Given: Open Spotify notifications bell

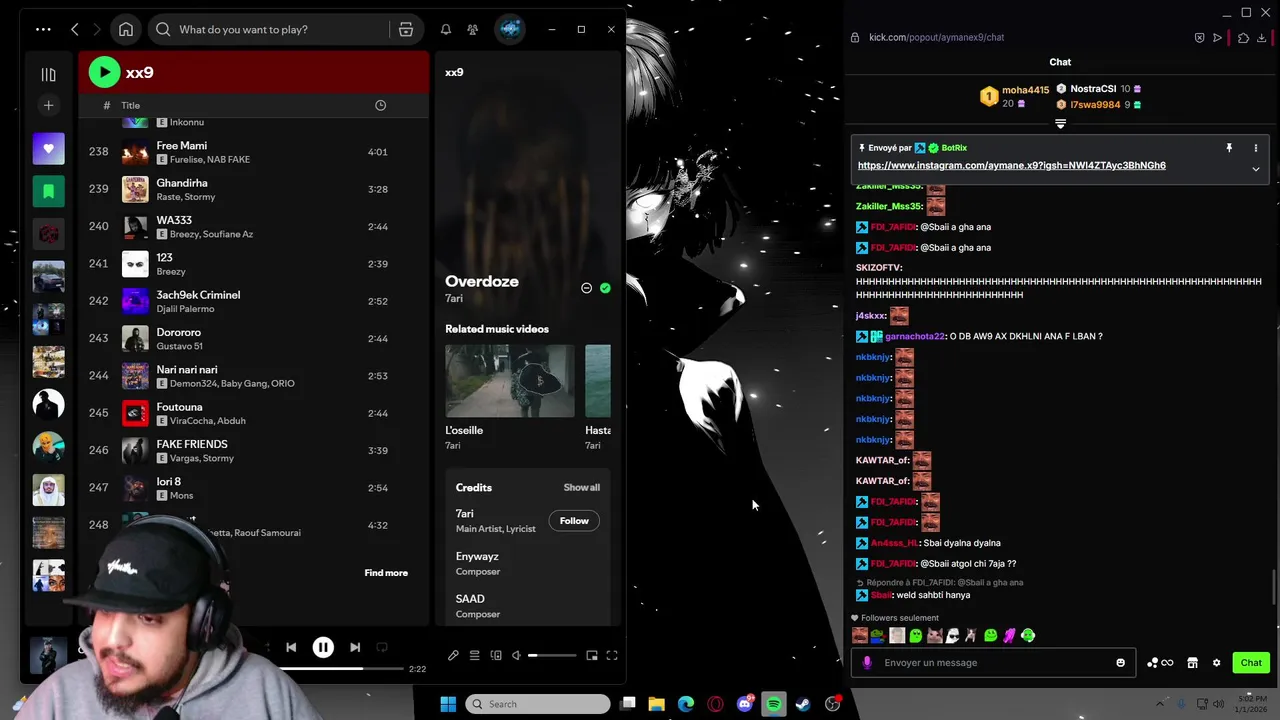Looking at the screenshot, I should coord(446,29).
